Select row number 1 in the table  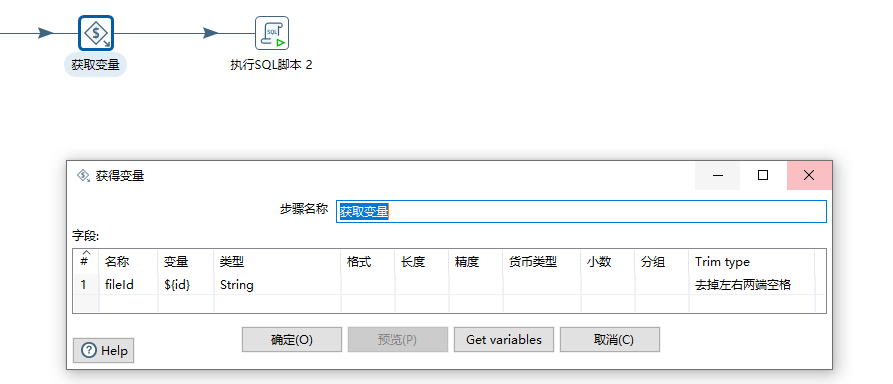[x=85, y=285]
